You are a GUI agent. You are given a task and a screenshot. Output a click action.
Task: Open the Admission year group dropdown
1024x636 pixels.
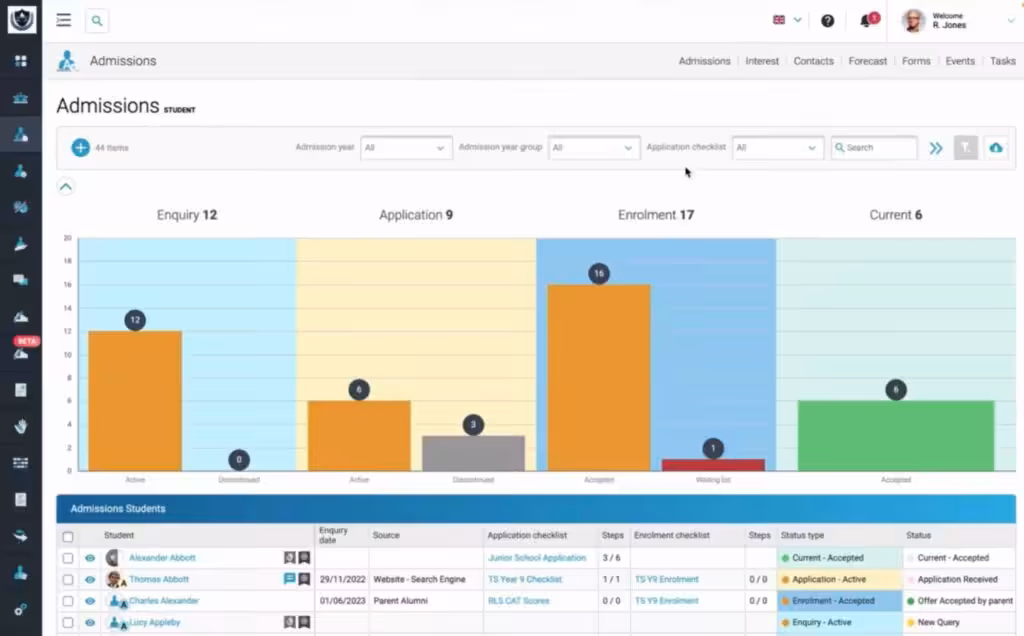(593, 148)
